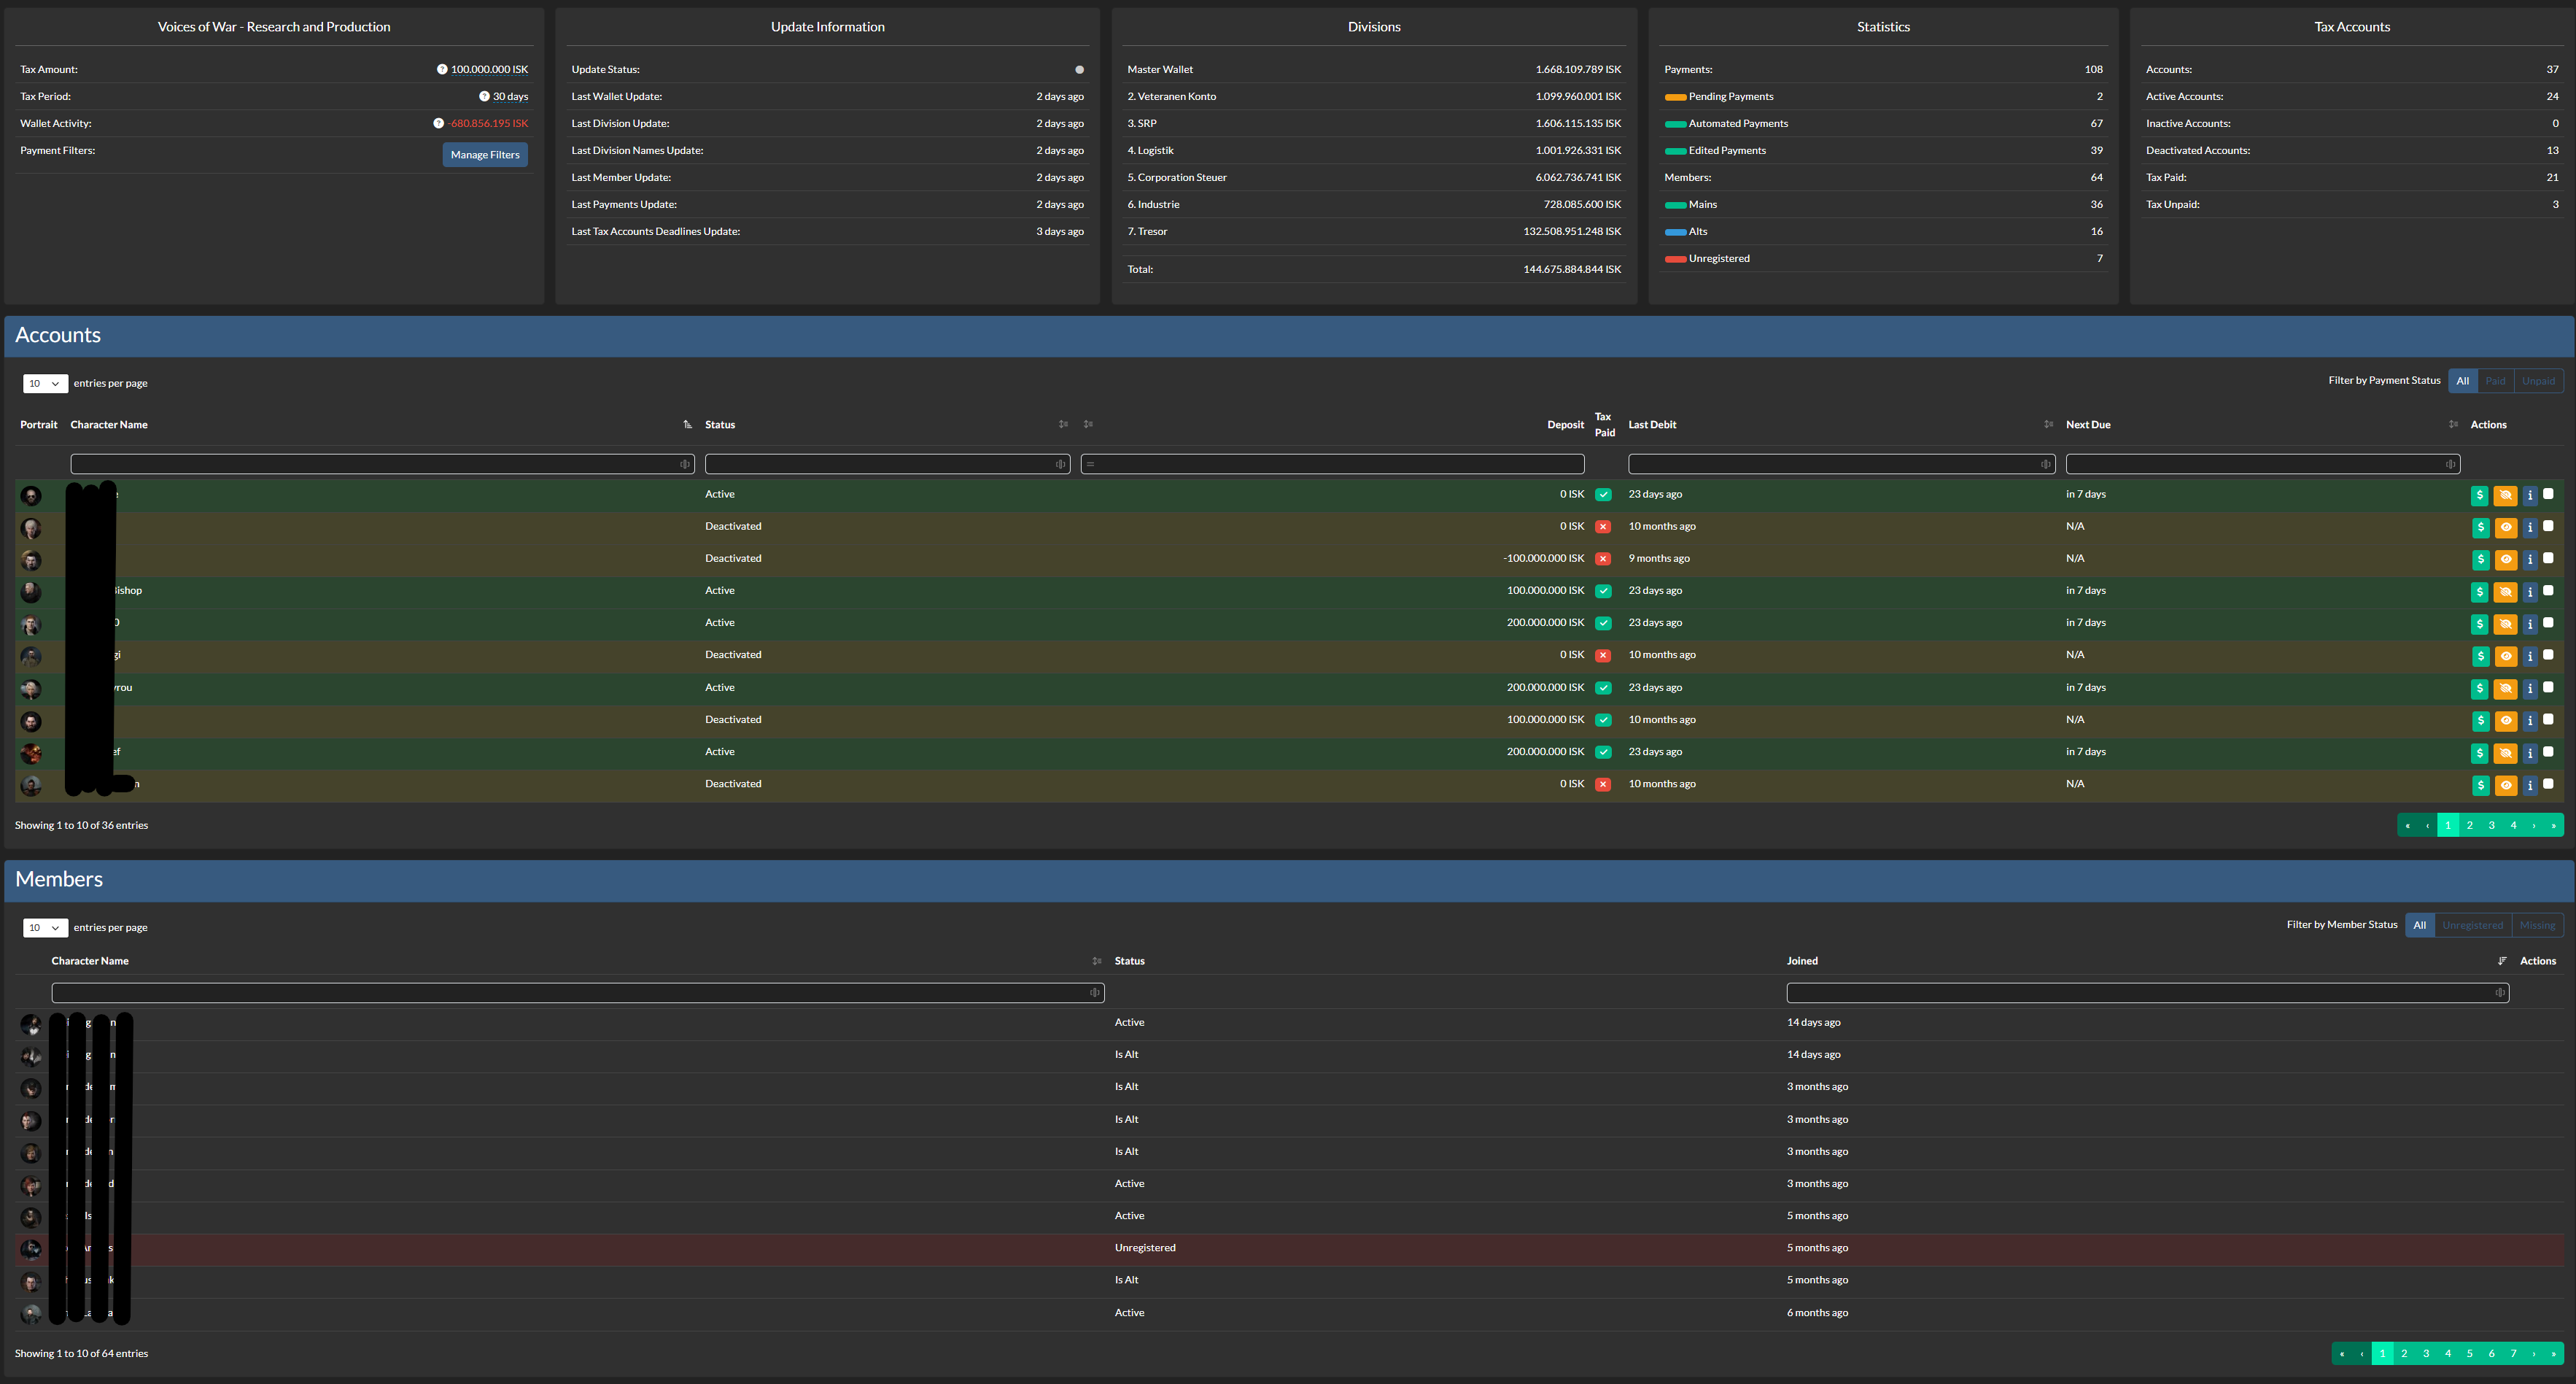Viewport: 2576px width, 1384px height.
Task: Click the question mark icon next to Tax Amount
Action: (441, 69)
